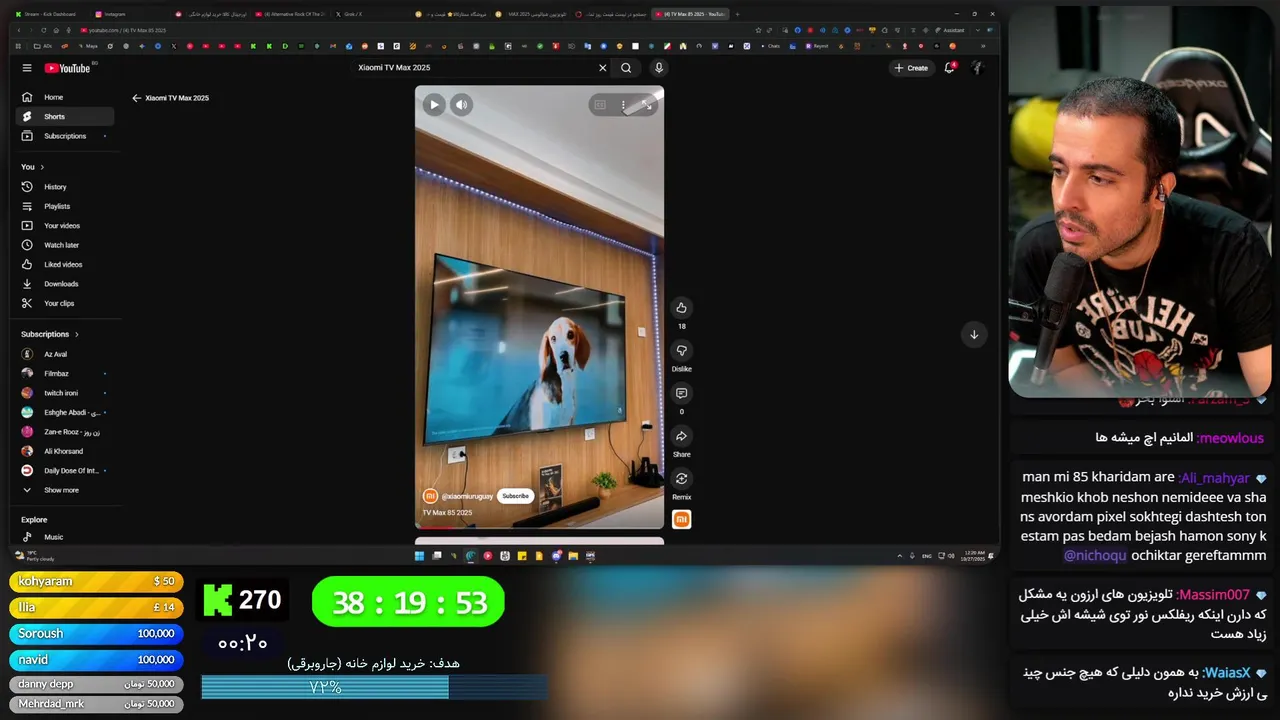The height and width of the screenshot is (720, 1280).
Task: Switch to the Instagram browser tab
Action: click(132, 14)
